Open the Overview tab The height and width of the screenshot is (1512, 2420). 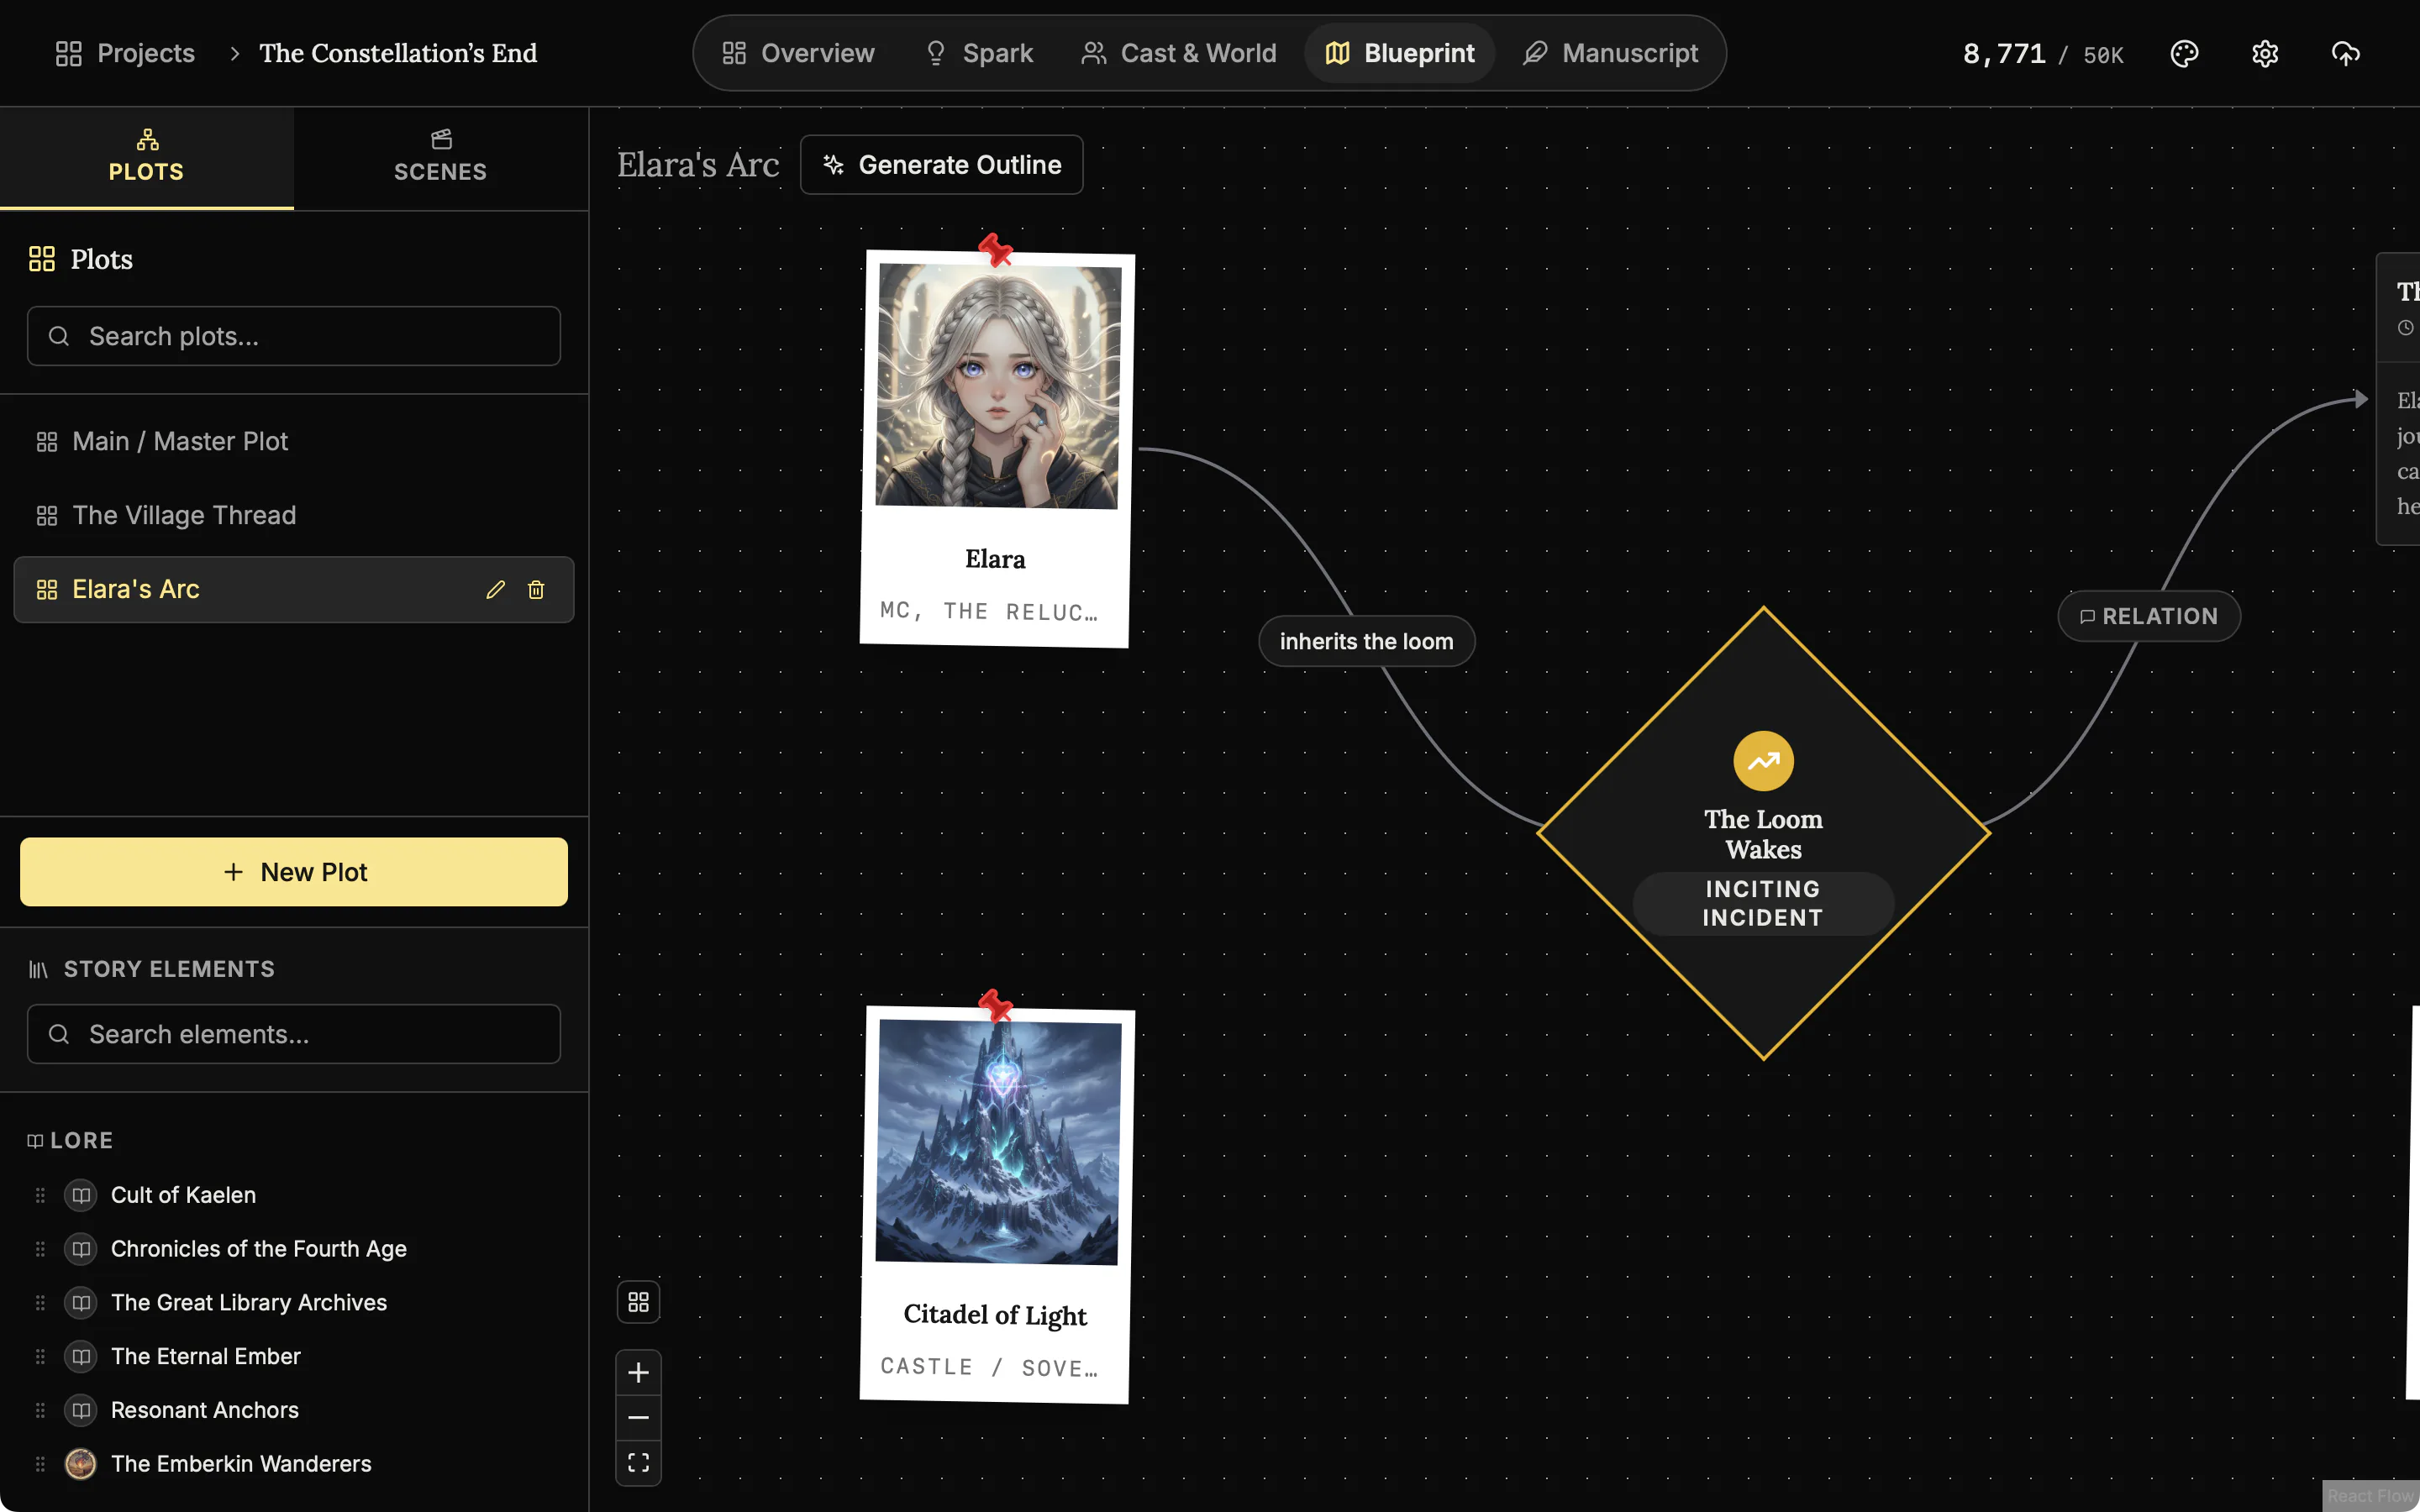tap(798, 53)
